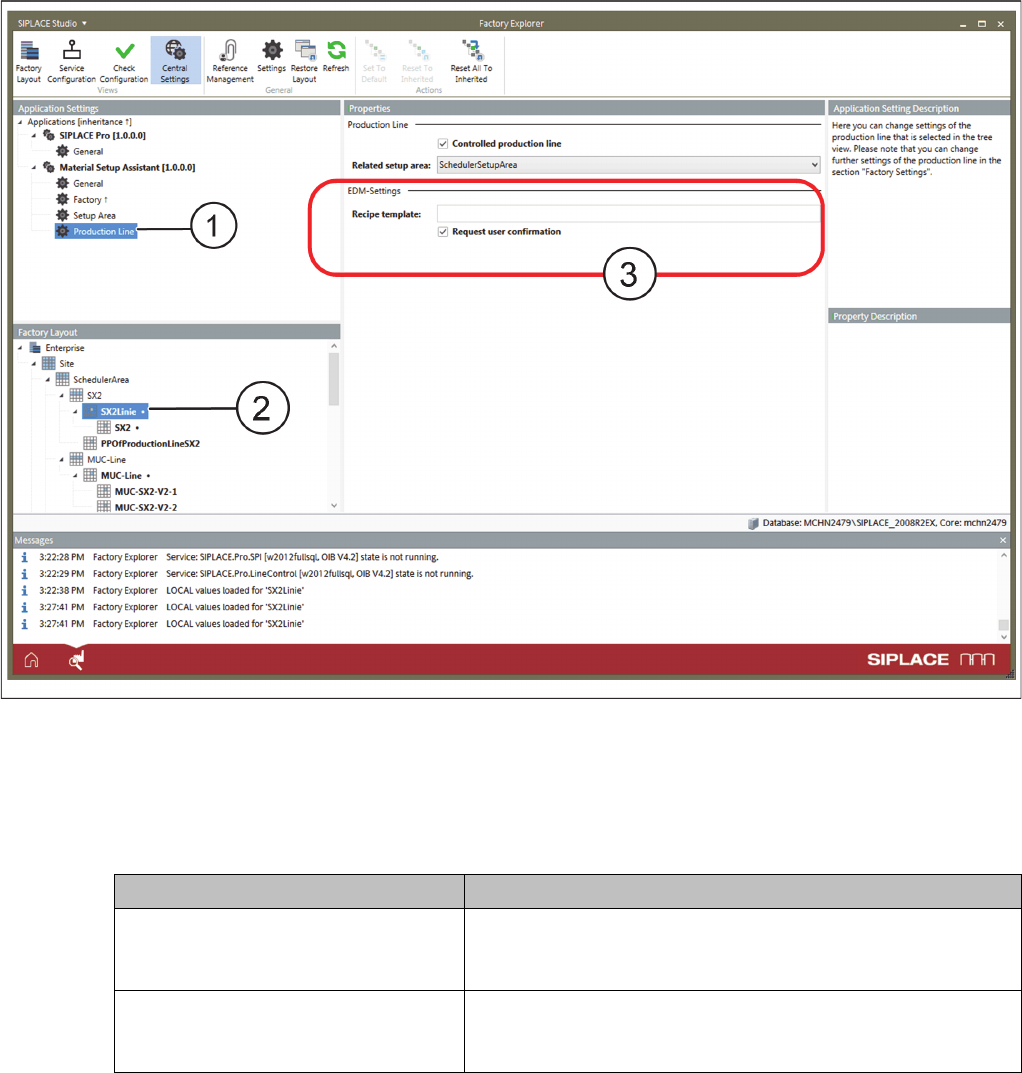Select General under SIPLACE Pro

pos(88,151)
